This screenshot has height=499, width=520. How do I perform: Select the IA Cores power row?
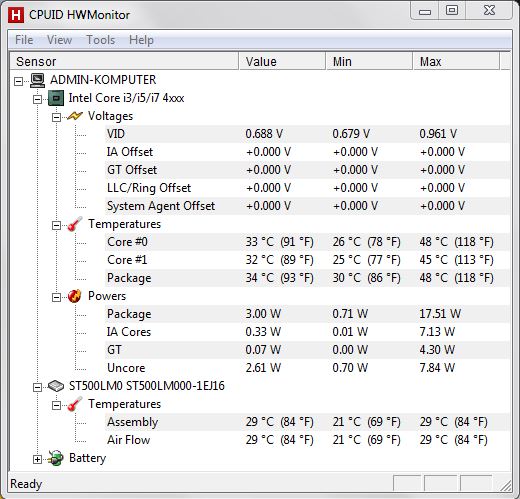[307, 332]
